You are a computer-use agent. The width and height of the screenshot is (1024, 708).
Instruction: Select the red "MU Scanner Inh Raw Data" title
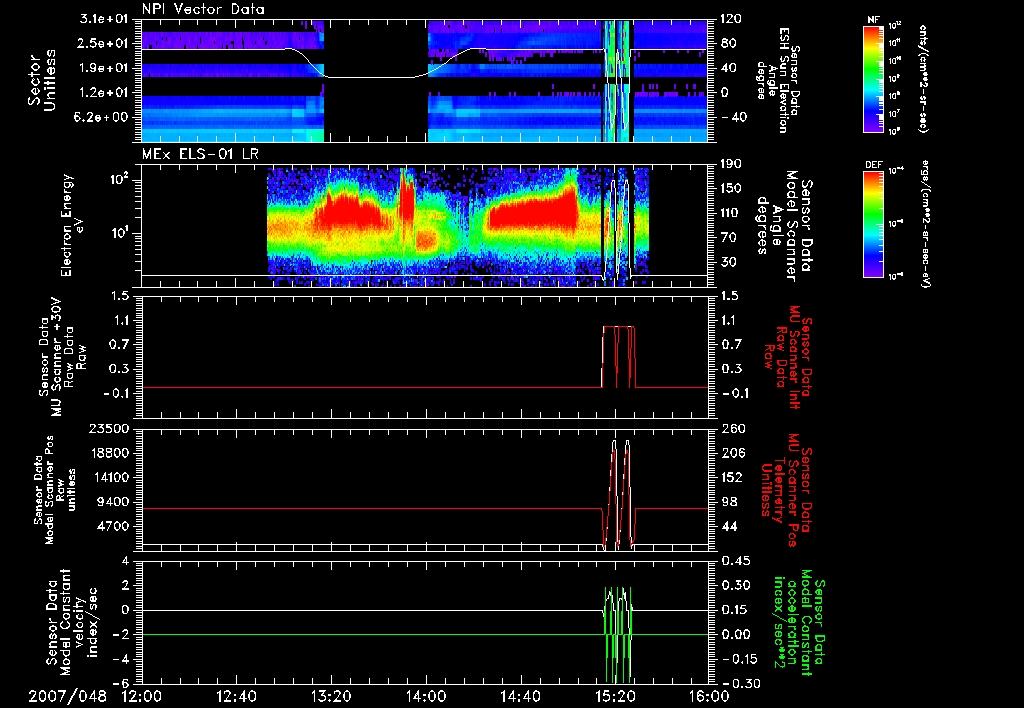pyautogui.click(x=787, y=357)
